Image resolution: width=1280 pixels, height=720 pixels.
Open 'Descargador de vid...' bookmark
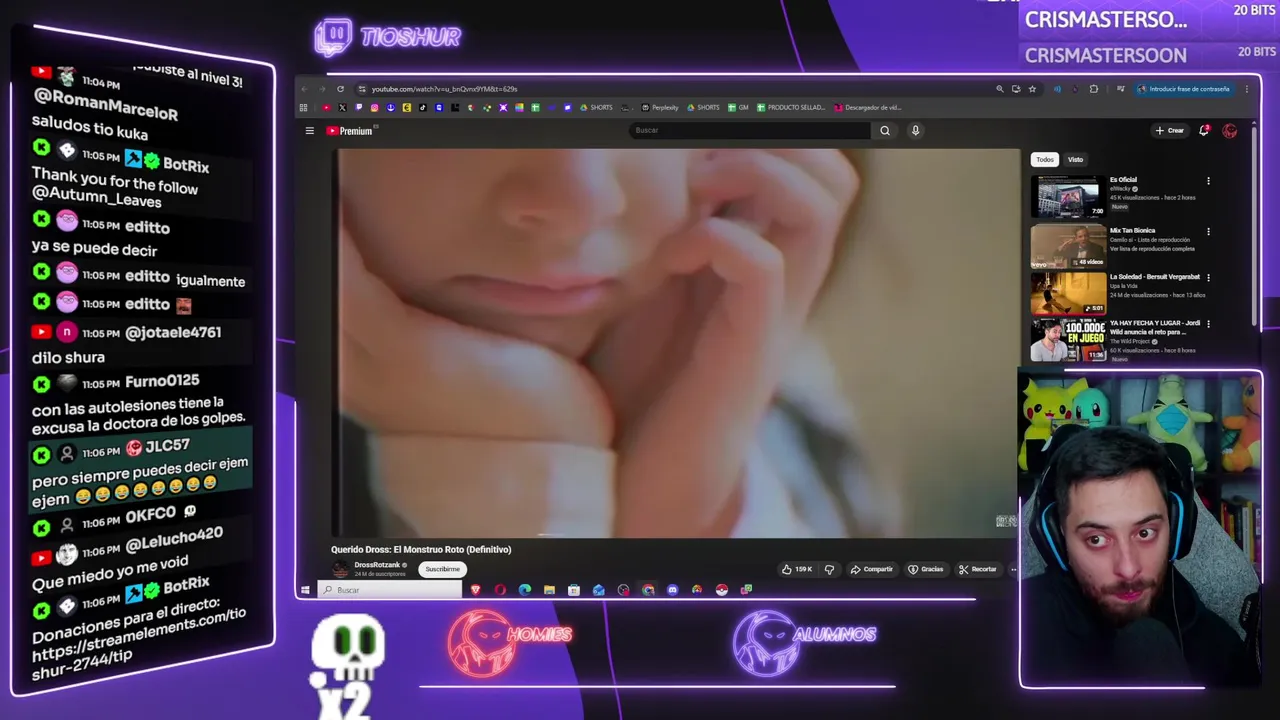(868, 107)
